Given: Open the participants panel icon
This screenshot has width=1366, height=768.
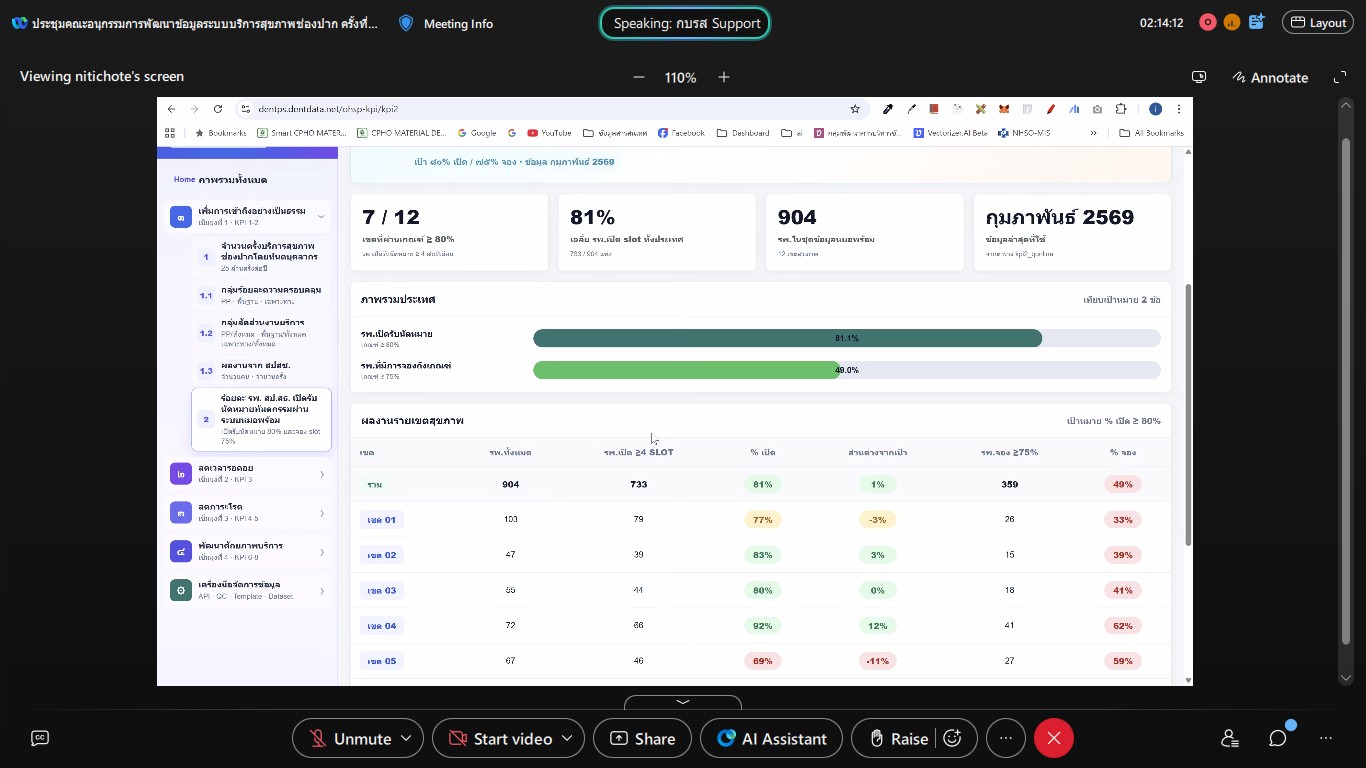Looking at the screenshot, I should coord(1230,738).
